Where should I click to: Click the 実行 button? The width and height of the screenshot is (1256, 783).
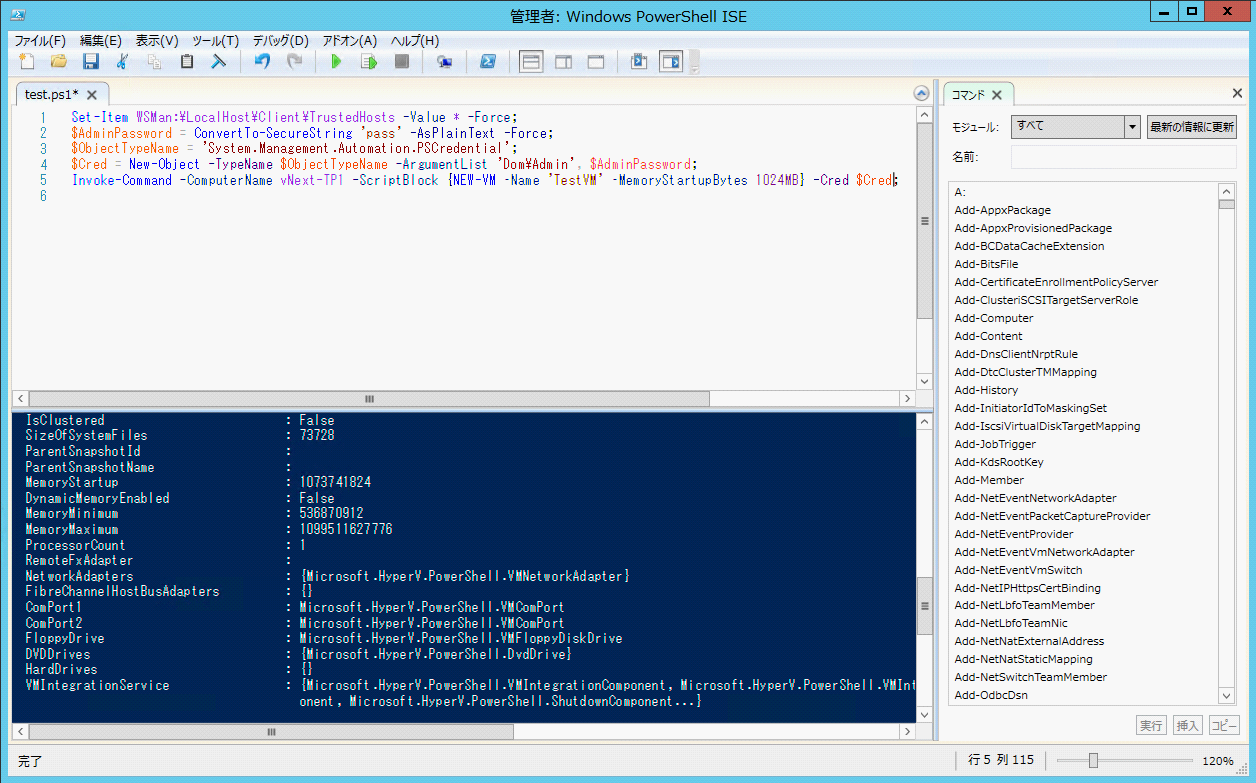pyautogui.click(x=1151, y=725)
